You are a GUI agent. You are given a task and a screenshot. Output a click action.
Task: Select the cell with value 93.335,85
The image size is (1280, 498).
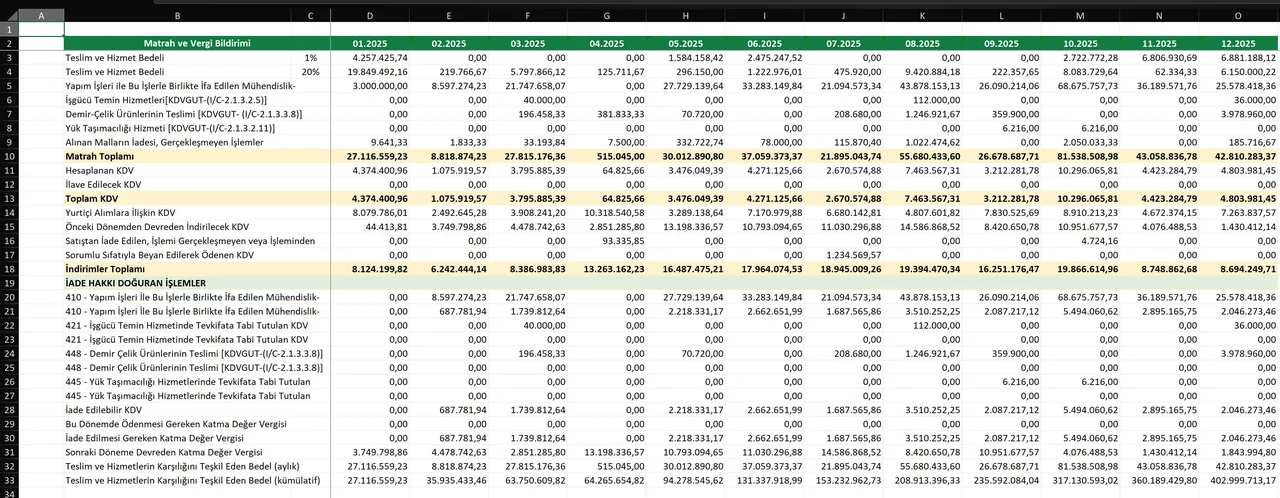coord(606,241)
